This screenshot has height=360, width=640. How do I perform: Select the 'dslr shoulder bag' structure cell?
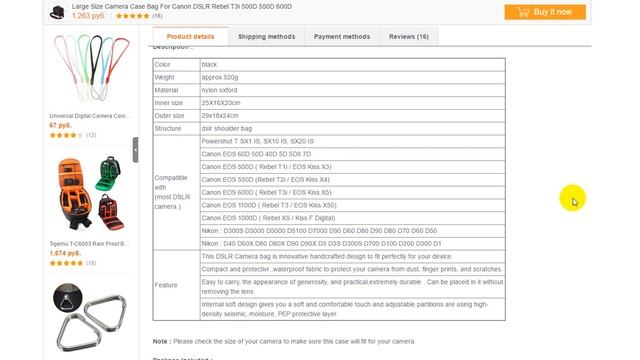coord(353,128)
